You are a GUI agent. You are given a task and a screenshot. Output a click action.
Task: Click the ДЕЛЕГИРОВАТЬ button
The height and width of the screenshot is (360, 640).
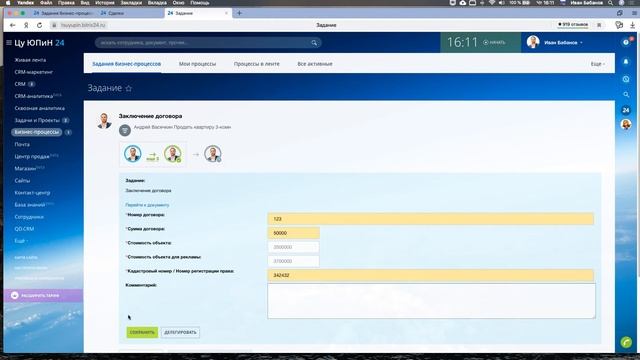pos(180,332)
